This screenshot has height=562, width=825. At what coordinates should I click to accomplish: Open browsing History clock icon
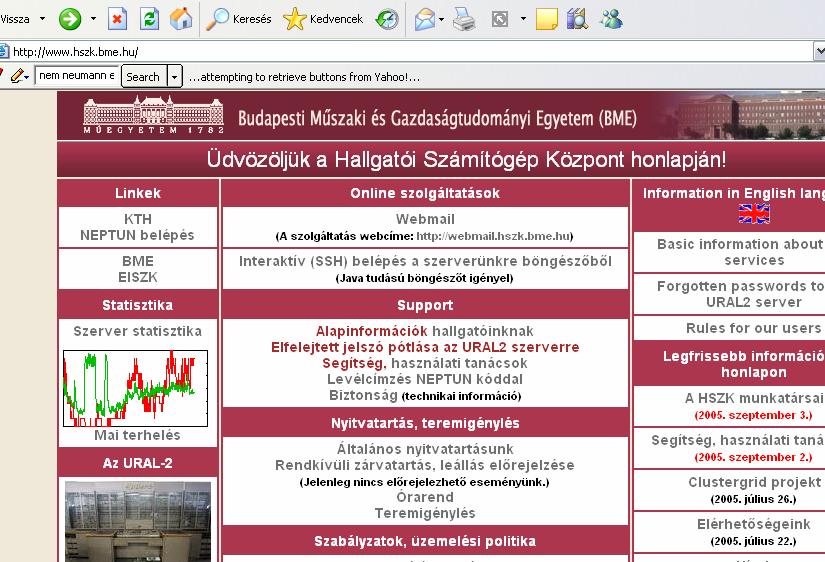click(x=387, y=19)
